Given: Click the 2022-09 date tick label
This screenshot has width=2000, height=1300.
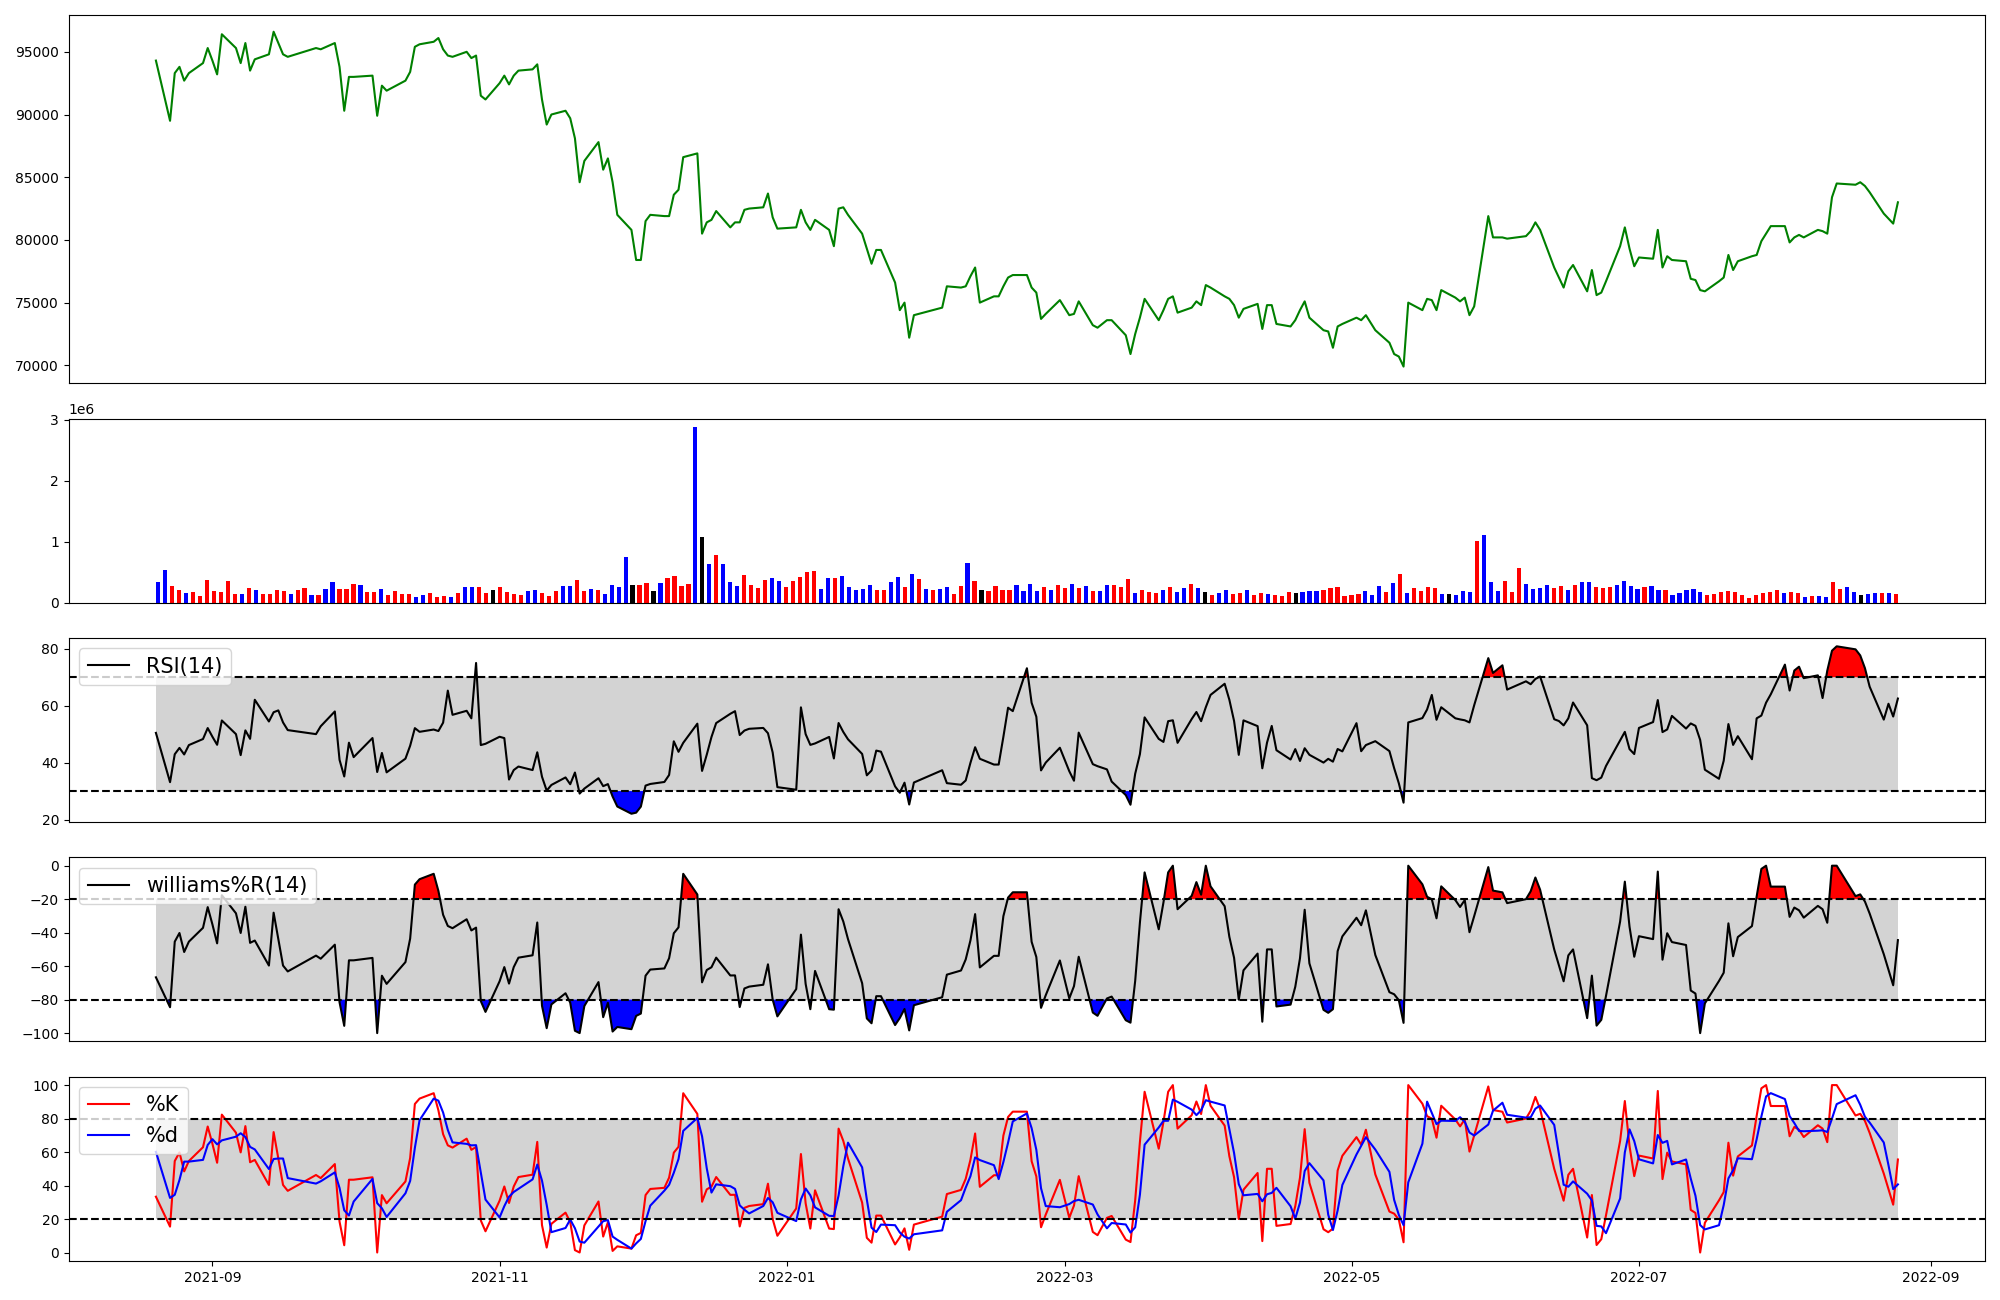Looking at the screenshot, I should click(1931, 1277).
